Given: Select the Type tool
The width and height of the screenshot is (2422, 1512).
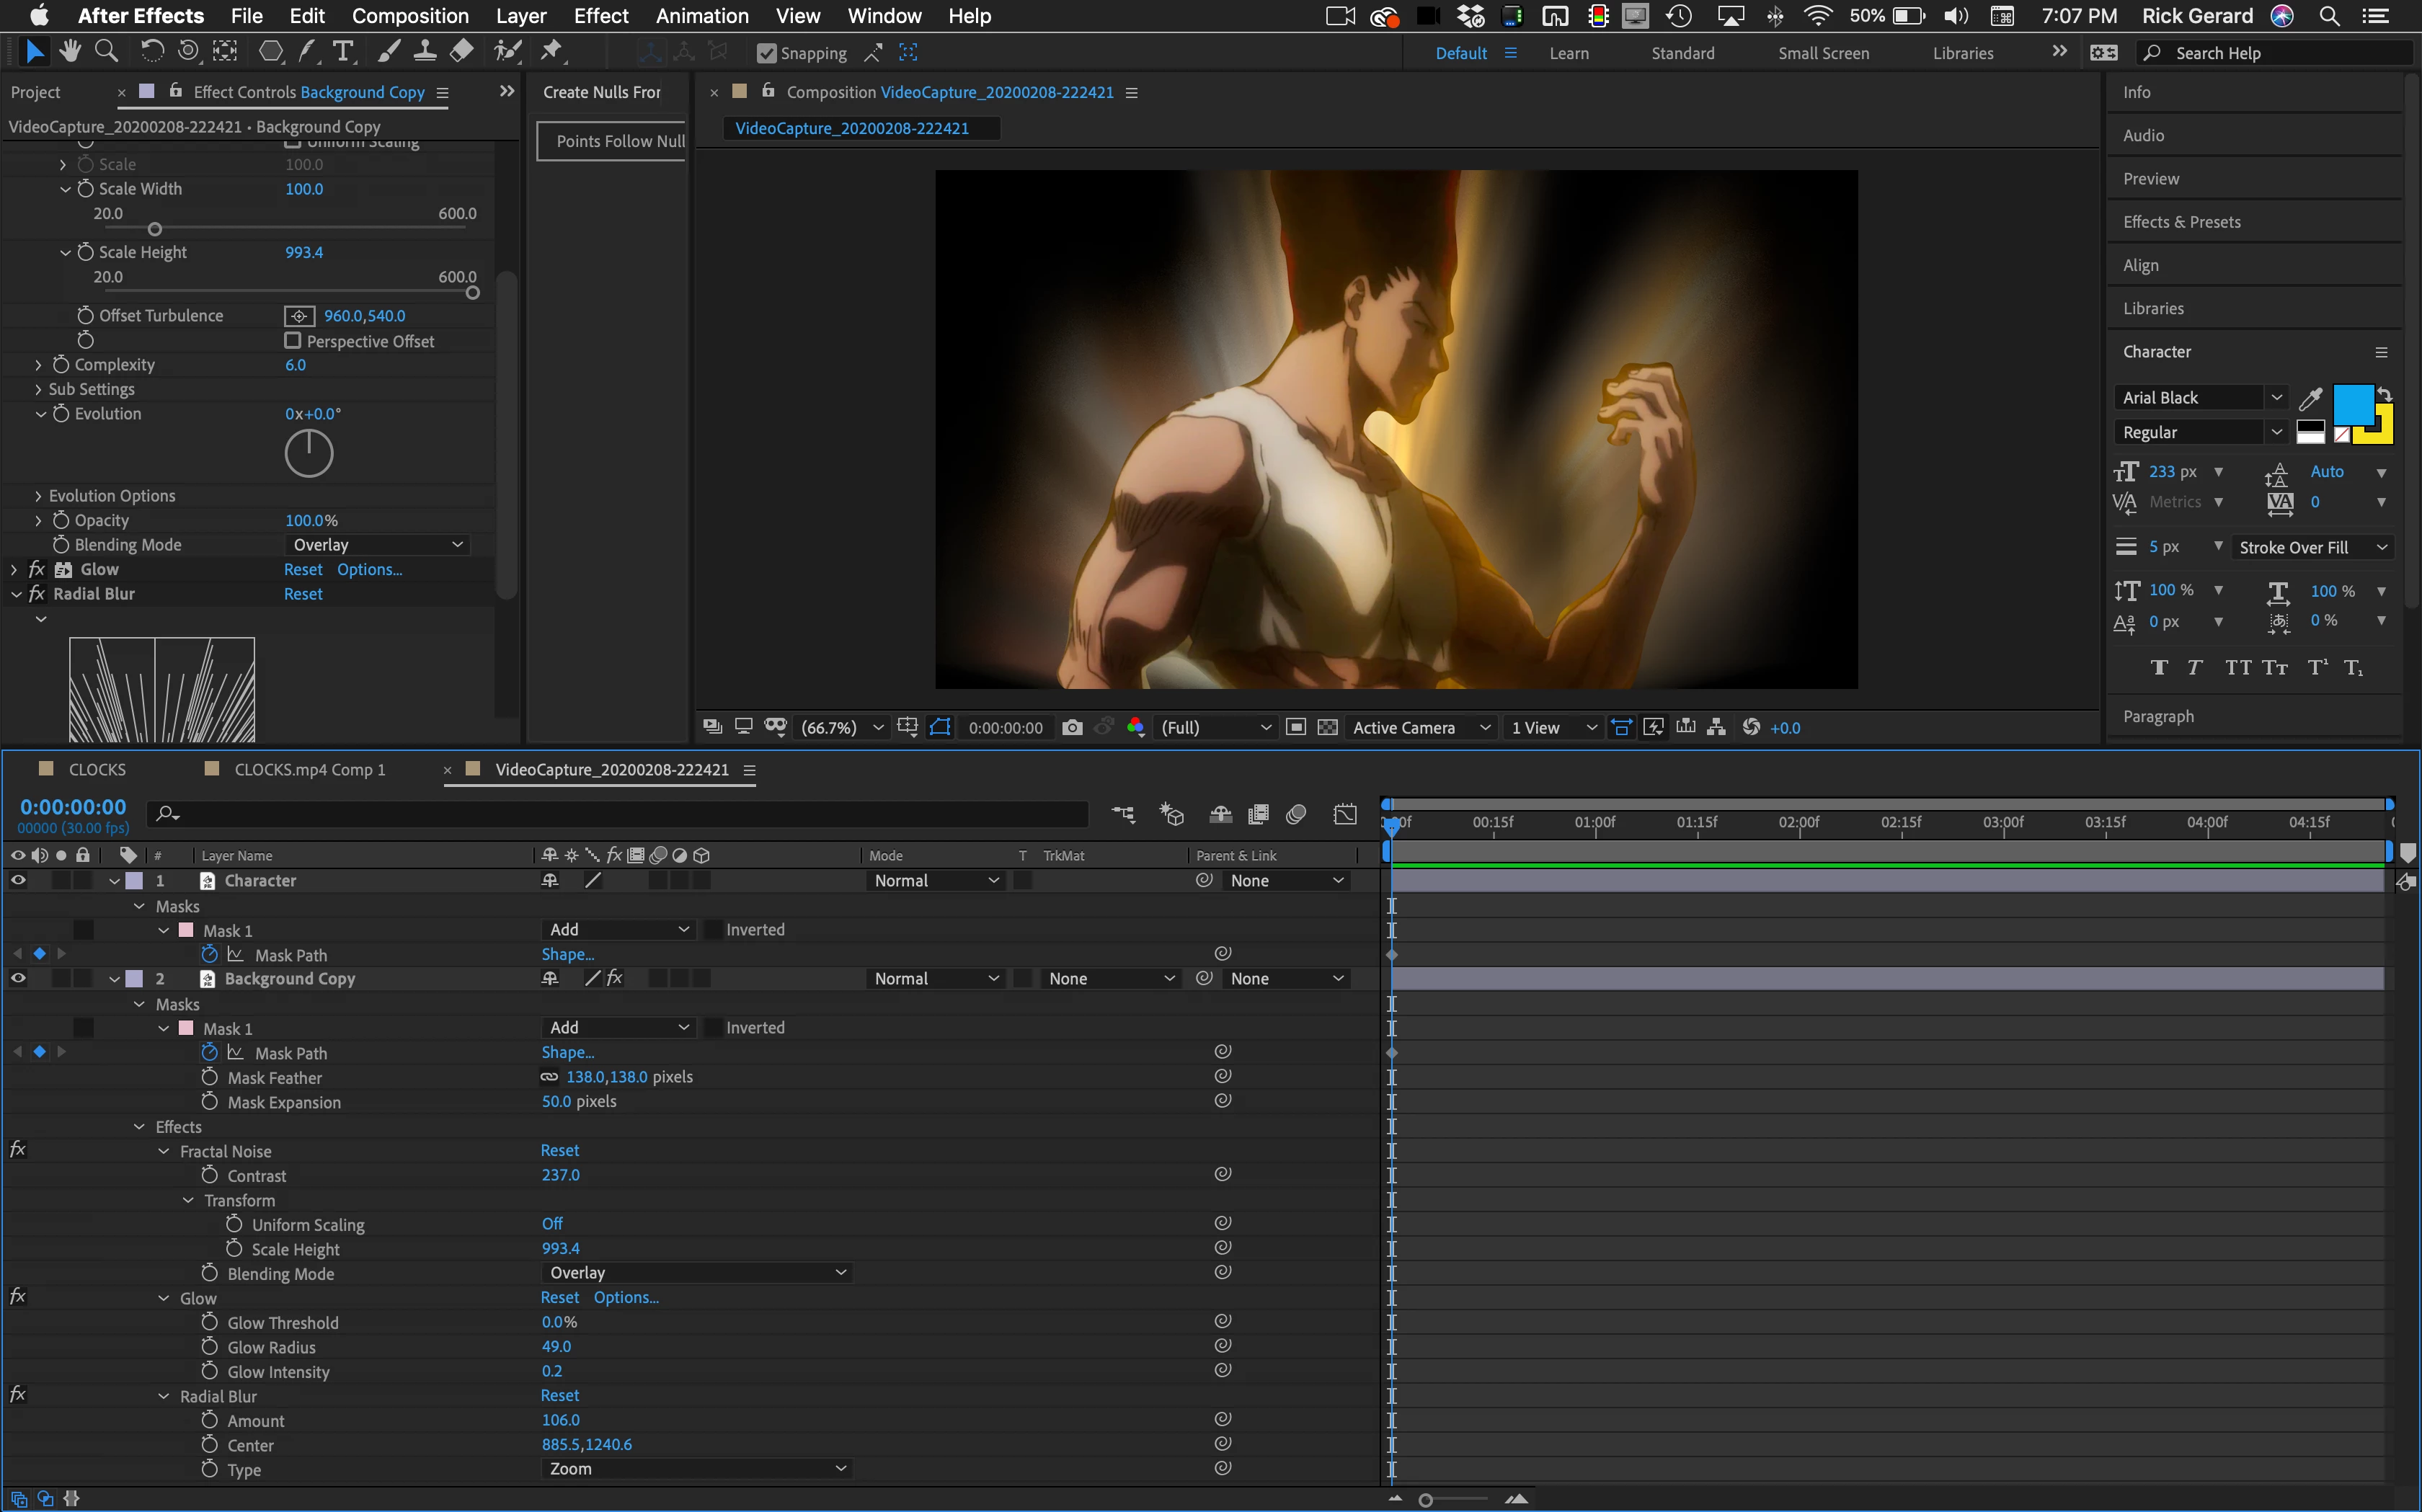Looking at the screenshot, I should [x=343, y=51].
